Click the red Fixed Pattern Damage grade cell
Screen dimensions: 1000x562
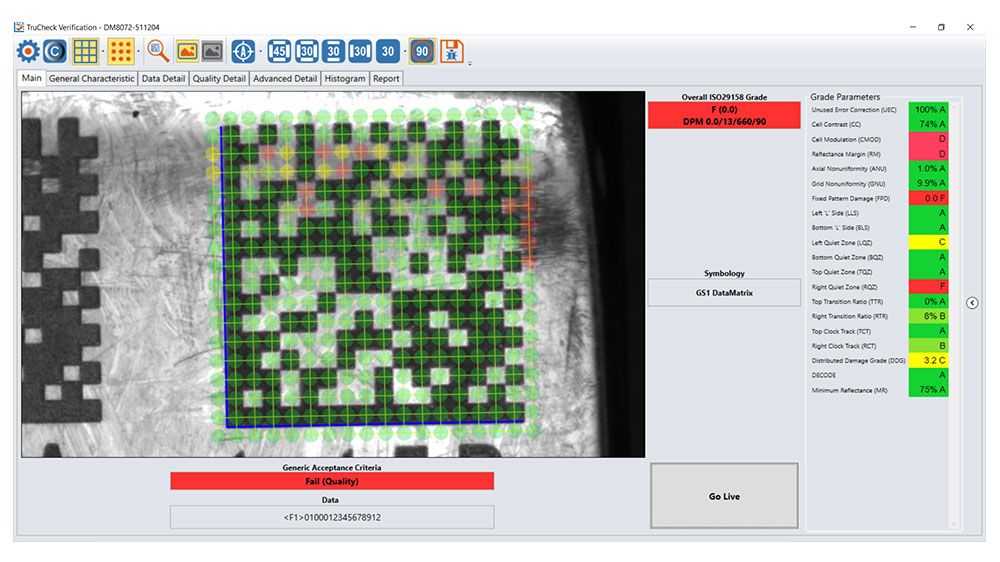point(928,198)
